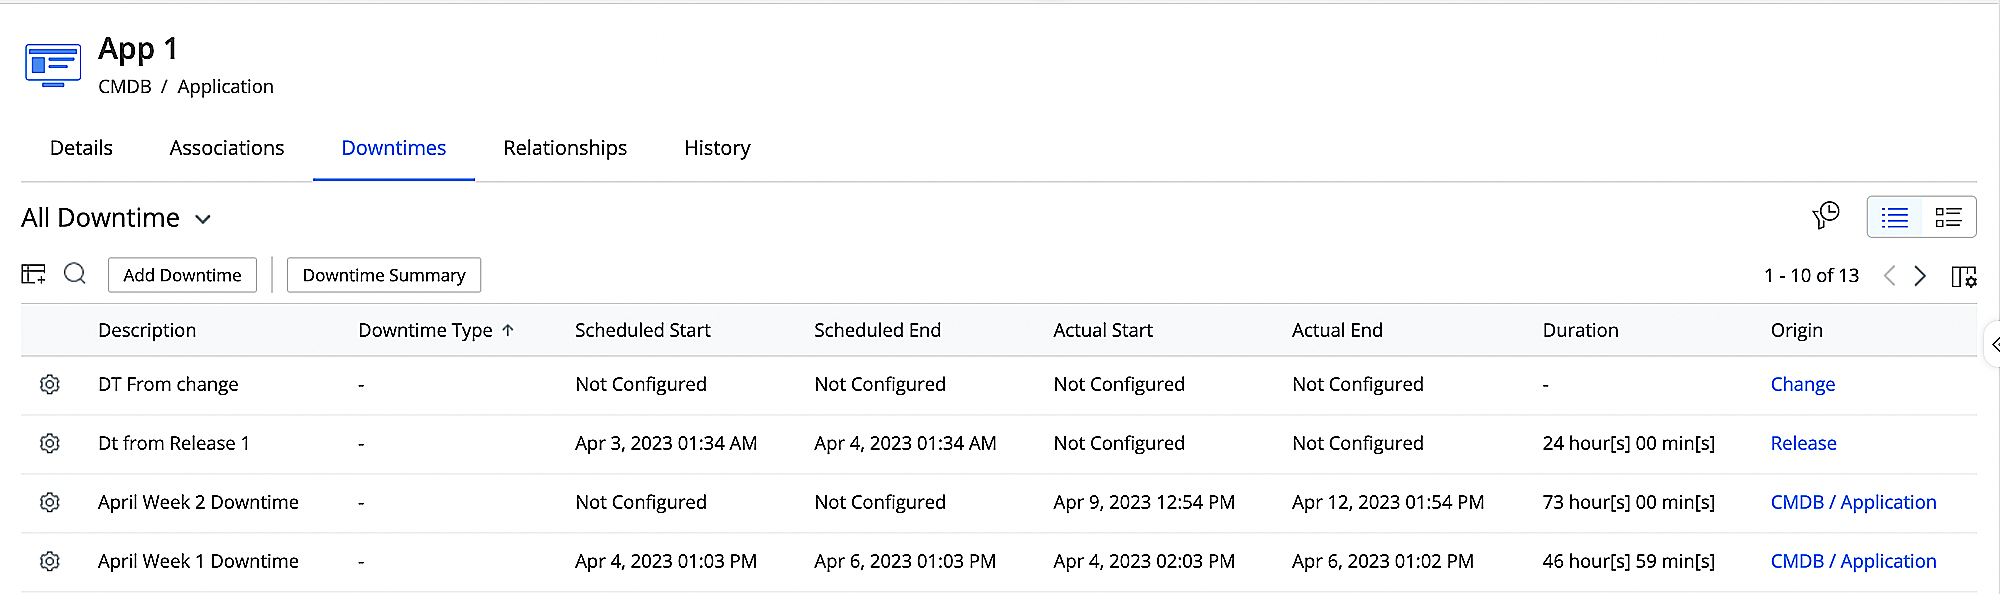This screenshot has width=2000, height=594.
Task: Go to next page of downtimes
Action: [x=1919, y=276]
